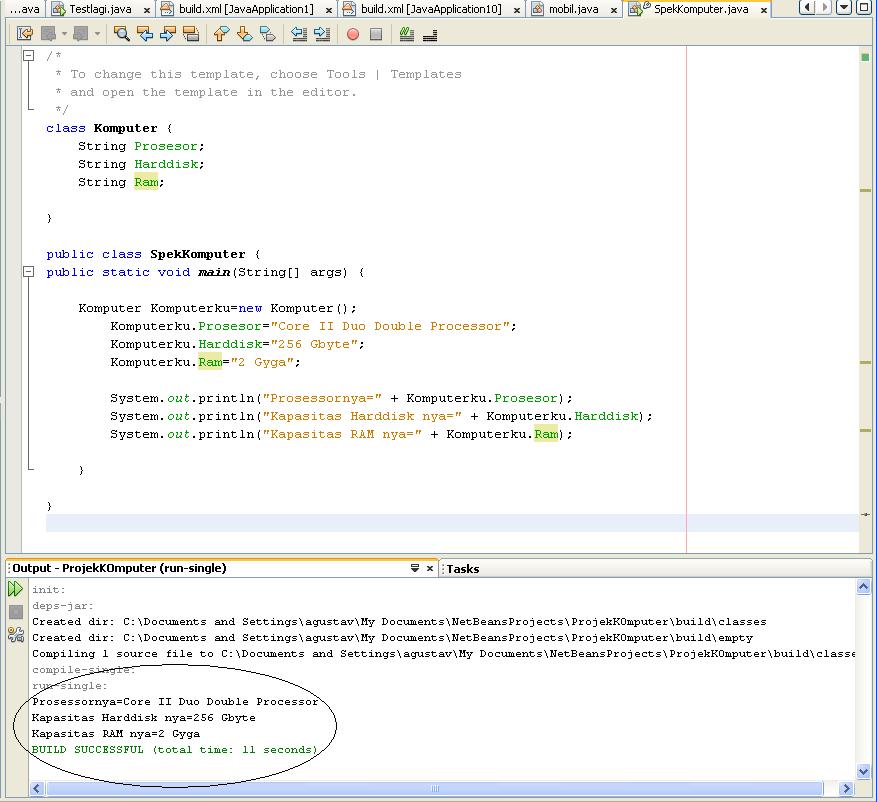Click first occurrence mark in error stripe
Viewport: 877px width, 802px height.
tap(865, 191)
